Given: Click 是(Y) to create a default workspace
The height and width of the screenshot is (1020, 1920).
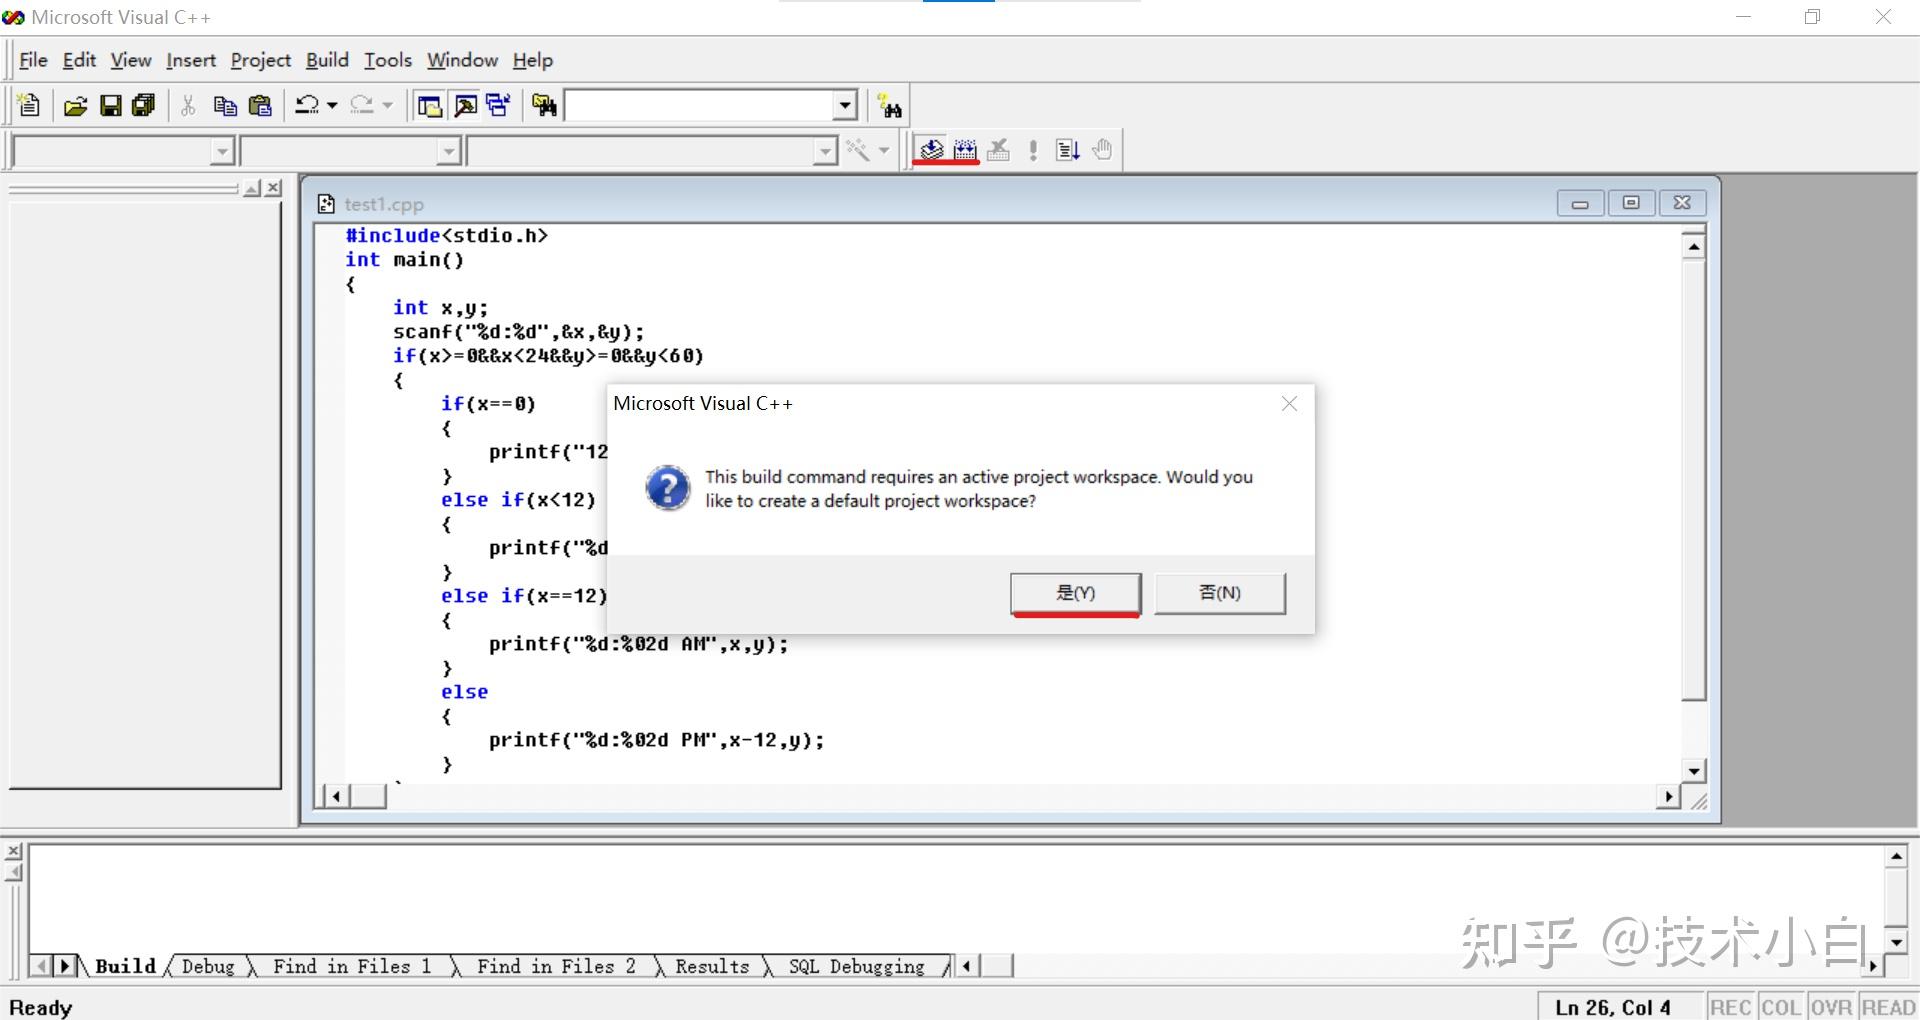Looking at the screenshot, I should 1075,592.
